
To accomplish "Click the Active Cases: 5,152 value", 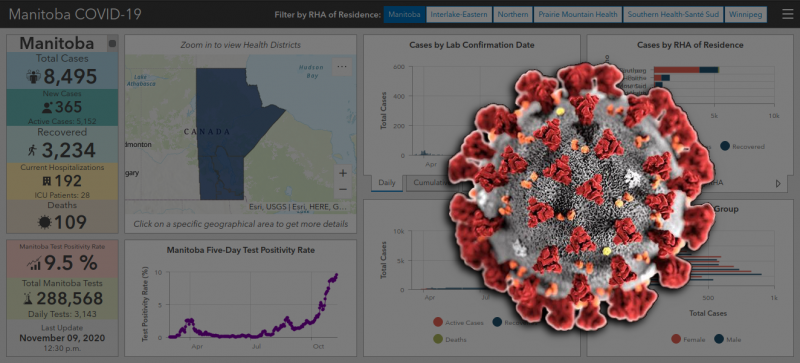I will pyautogui.click(x=62, y=122).
